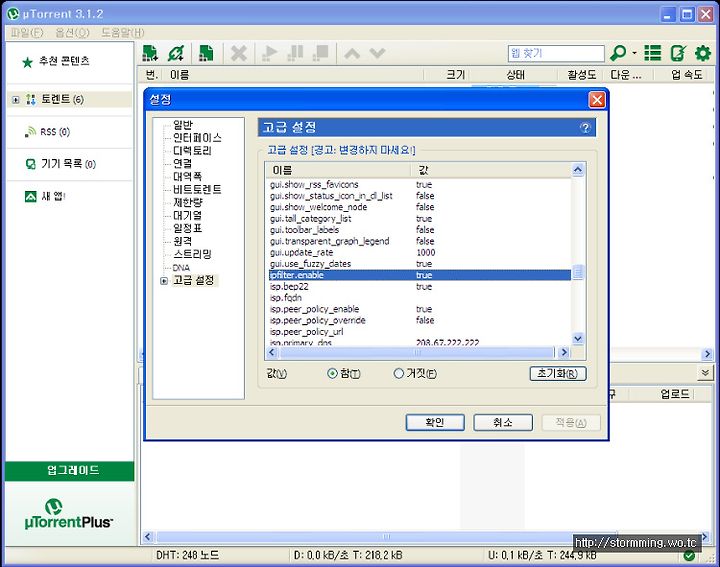Select Connection category in settings tree
Image resolution: width=720 pixels, height=567 pixels.
pos(182,163)
